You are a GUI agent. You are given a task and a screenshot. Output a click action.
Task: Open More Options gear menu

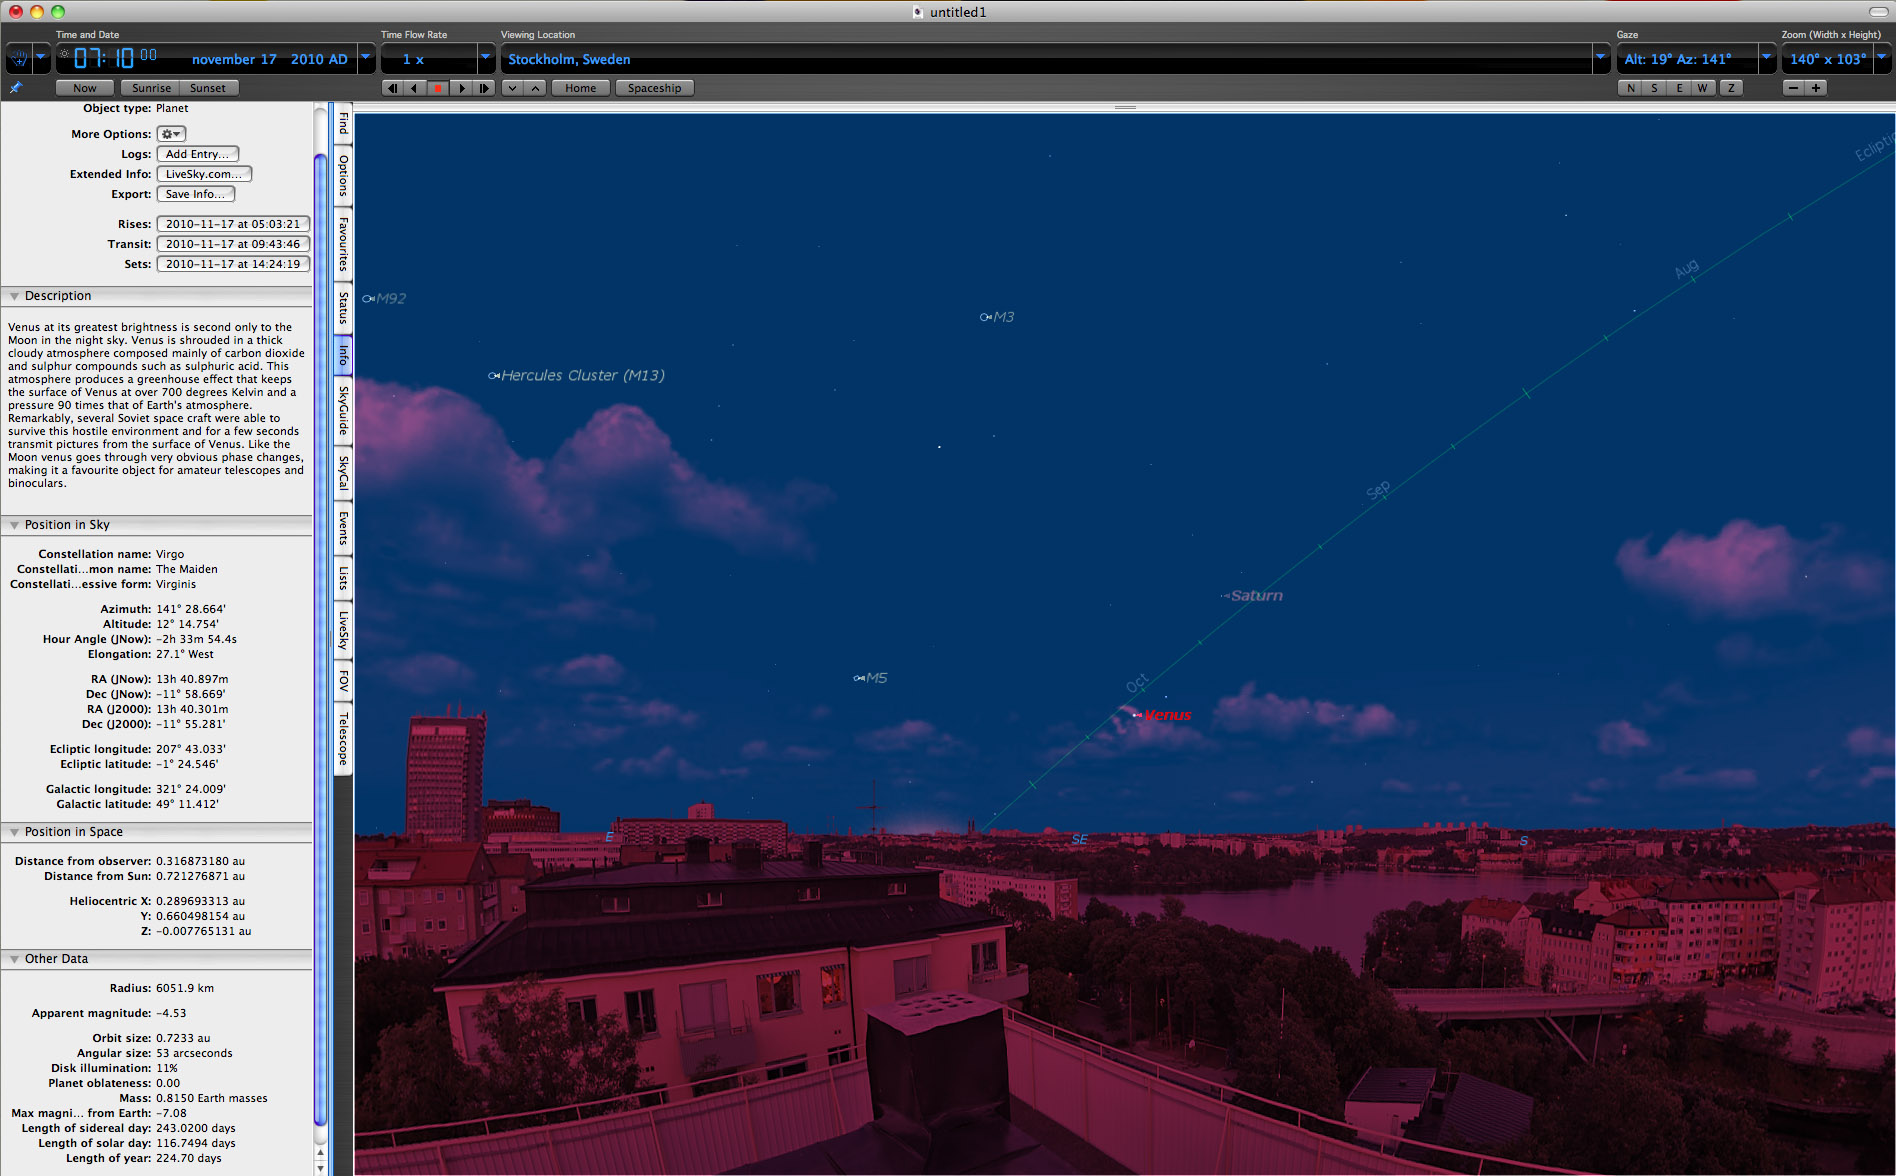tap(171, 134)
